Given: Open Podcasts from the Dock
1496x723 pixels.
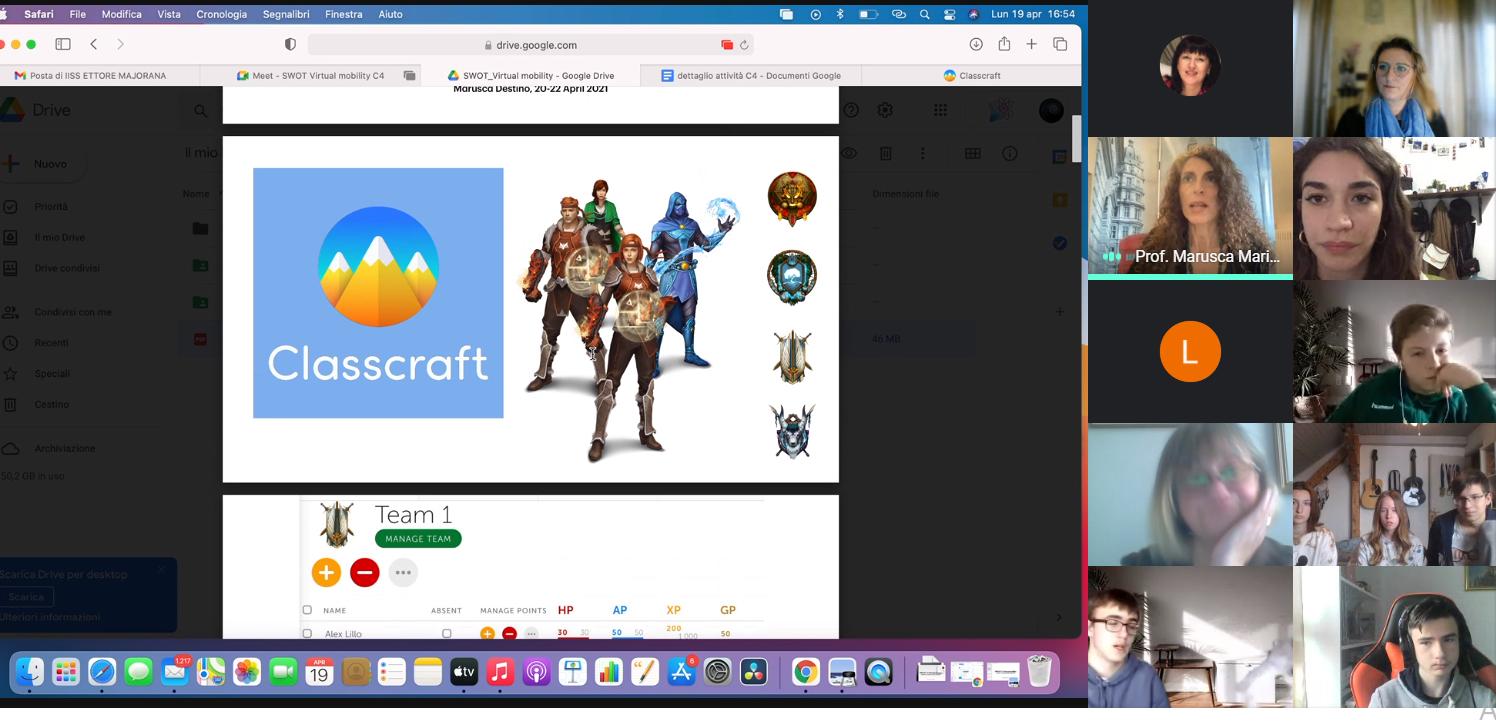Looking at the screenshot, I should coord(536,672).
